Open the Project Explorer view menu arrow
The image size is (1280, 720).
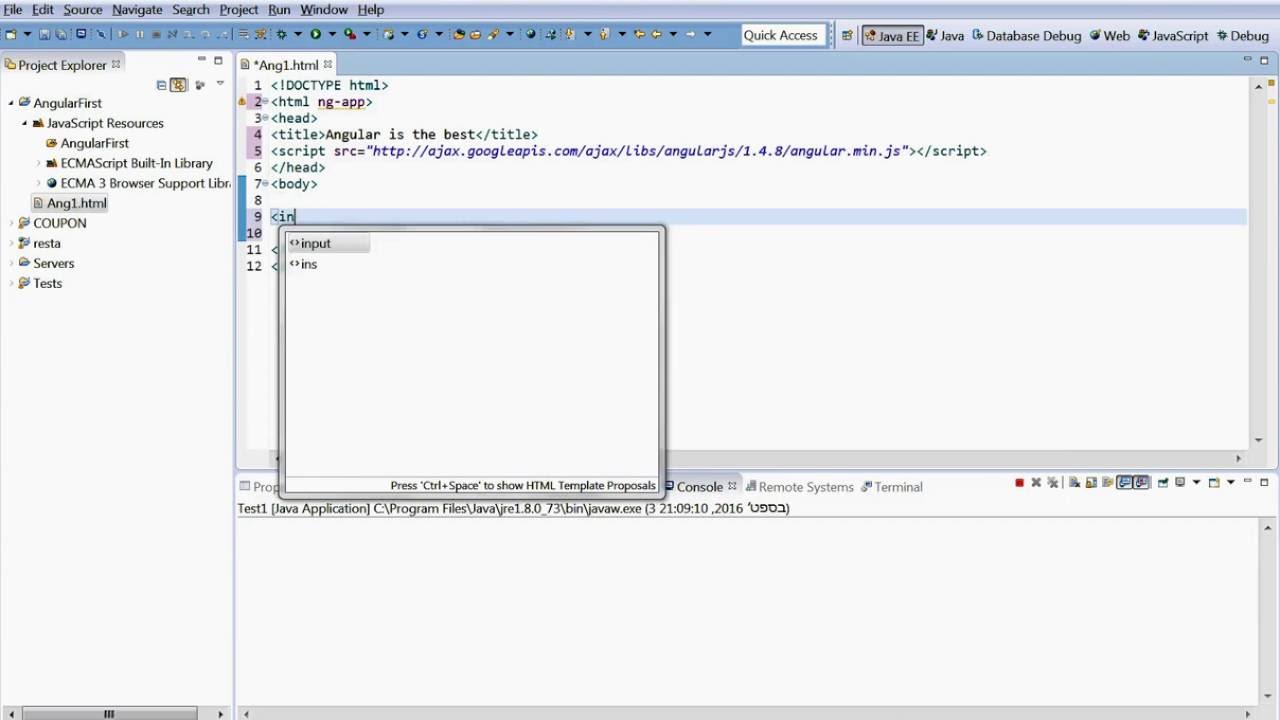(220, 85)
